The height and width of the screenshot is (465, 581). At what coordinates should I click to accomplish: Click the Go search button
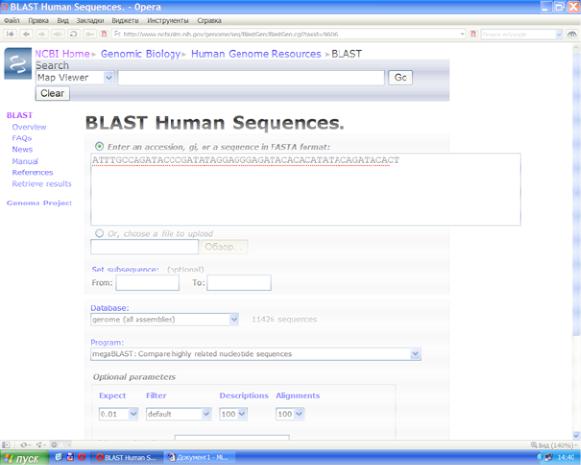(x=400, y=77)
